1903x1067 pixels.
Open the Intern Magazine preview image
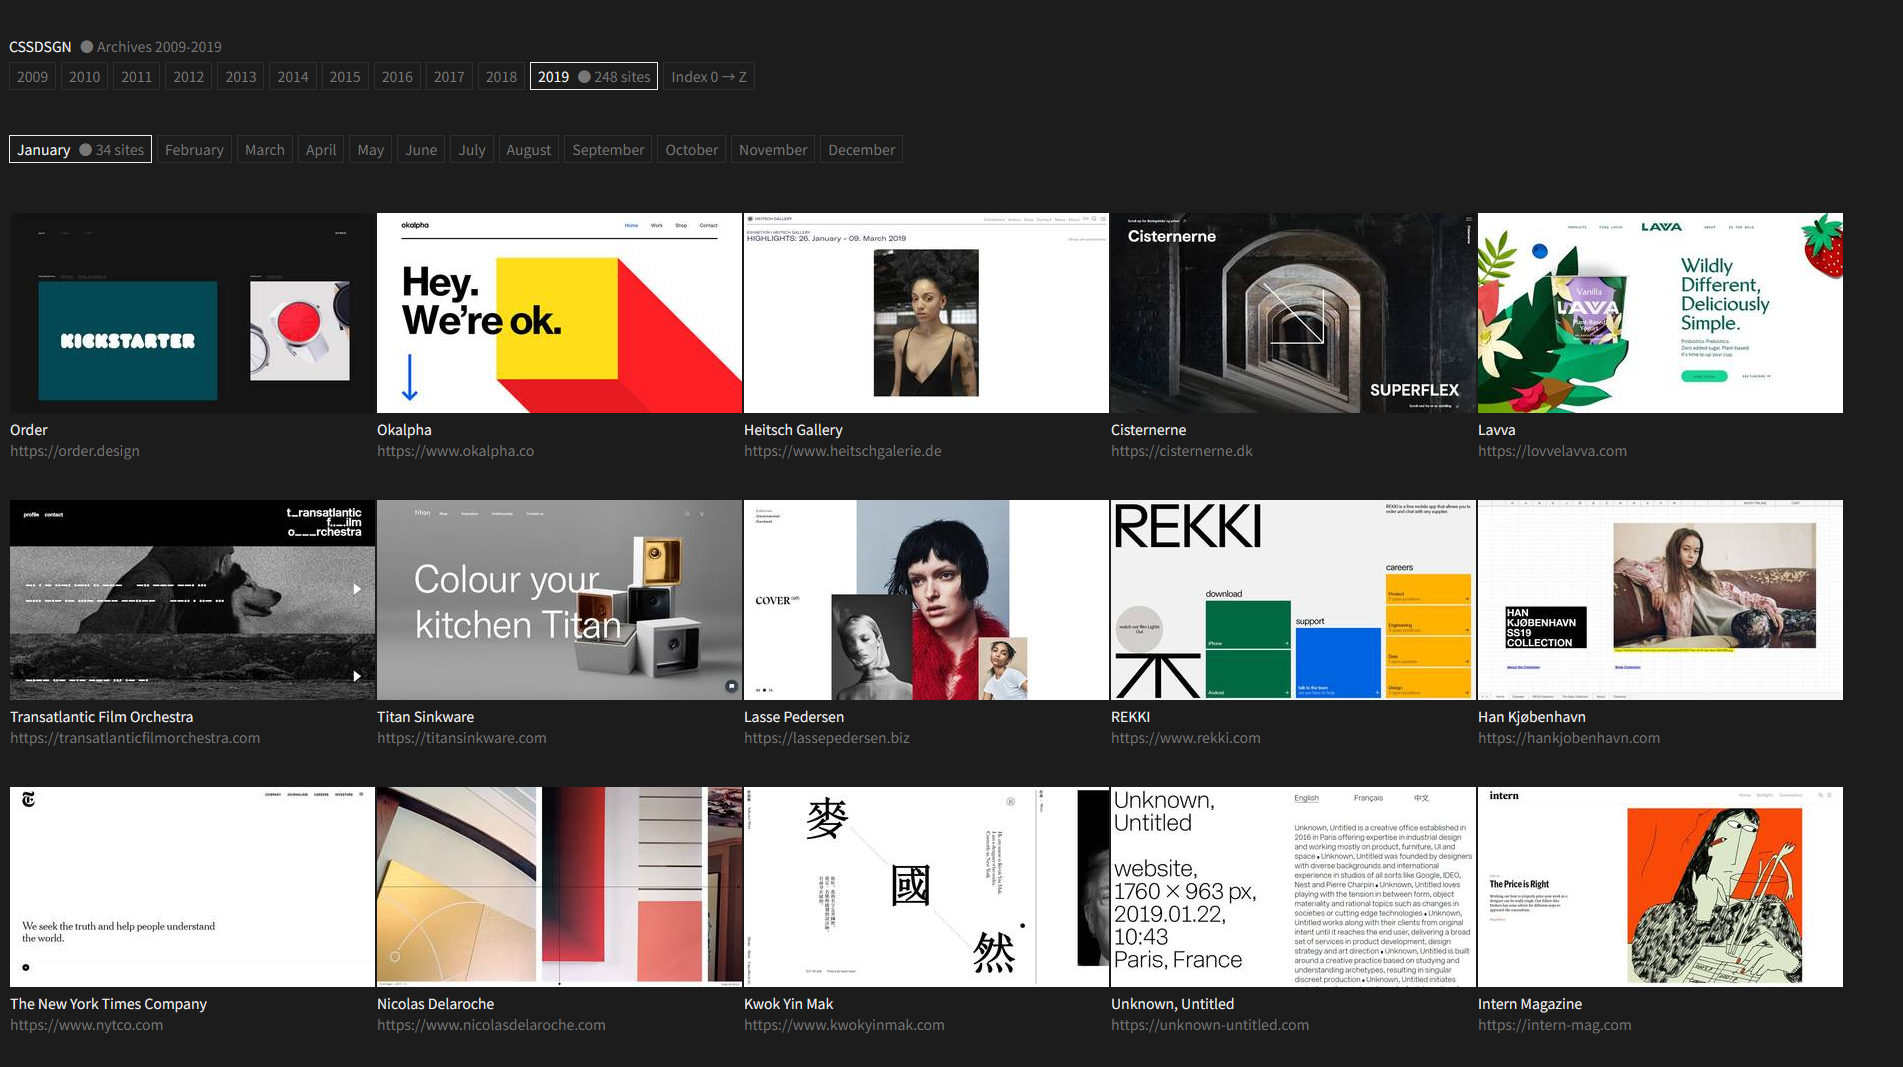[1660, 886]
